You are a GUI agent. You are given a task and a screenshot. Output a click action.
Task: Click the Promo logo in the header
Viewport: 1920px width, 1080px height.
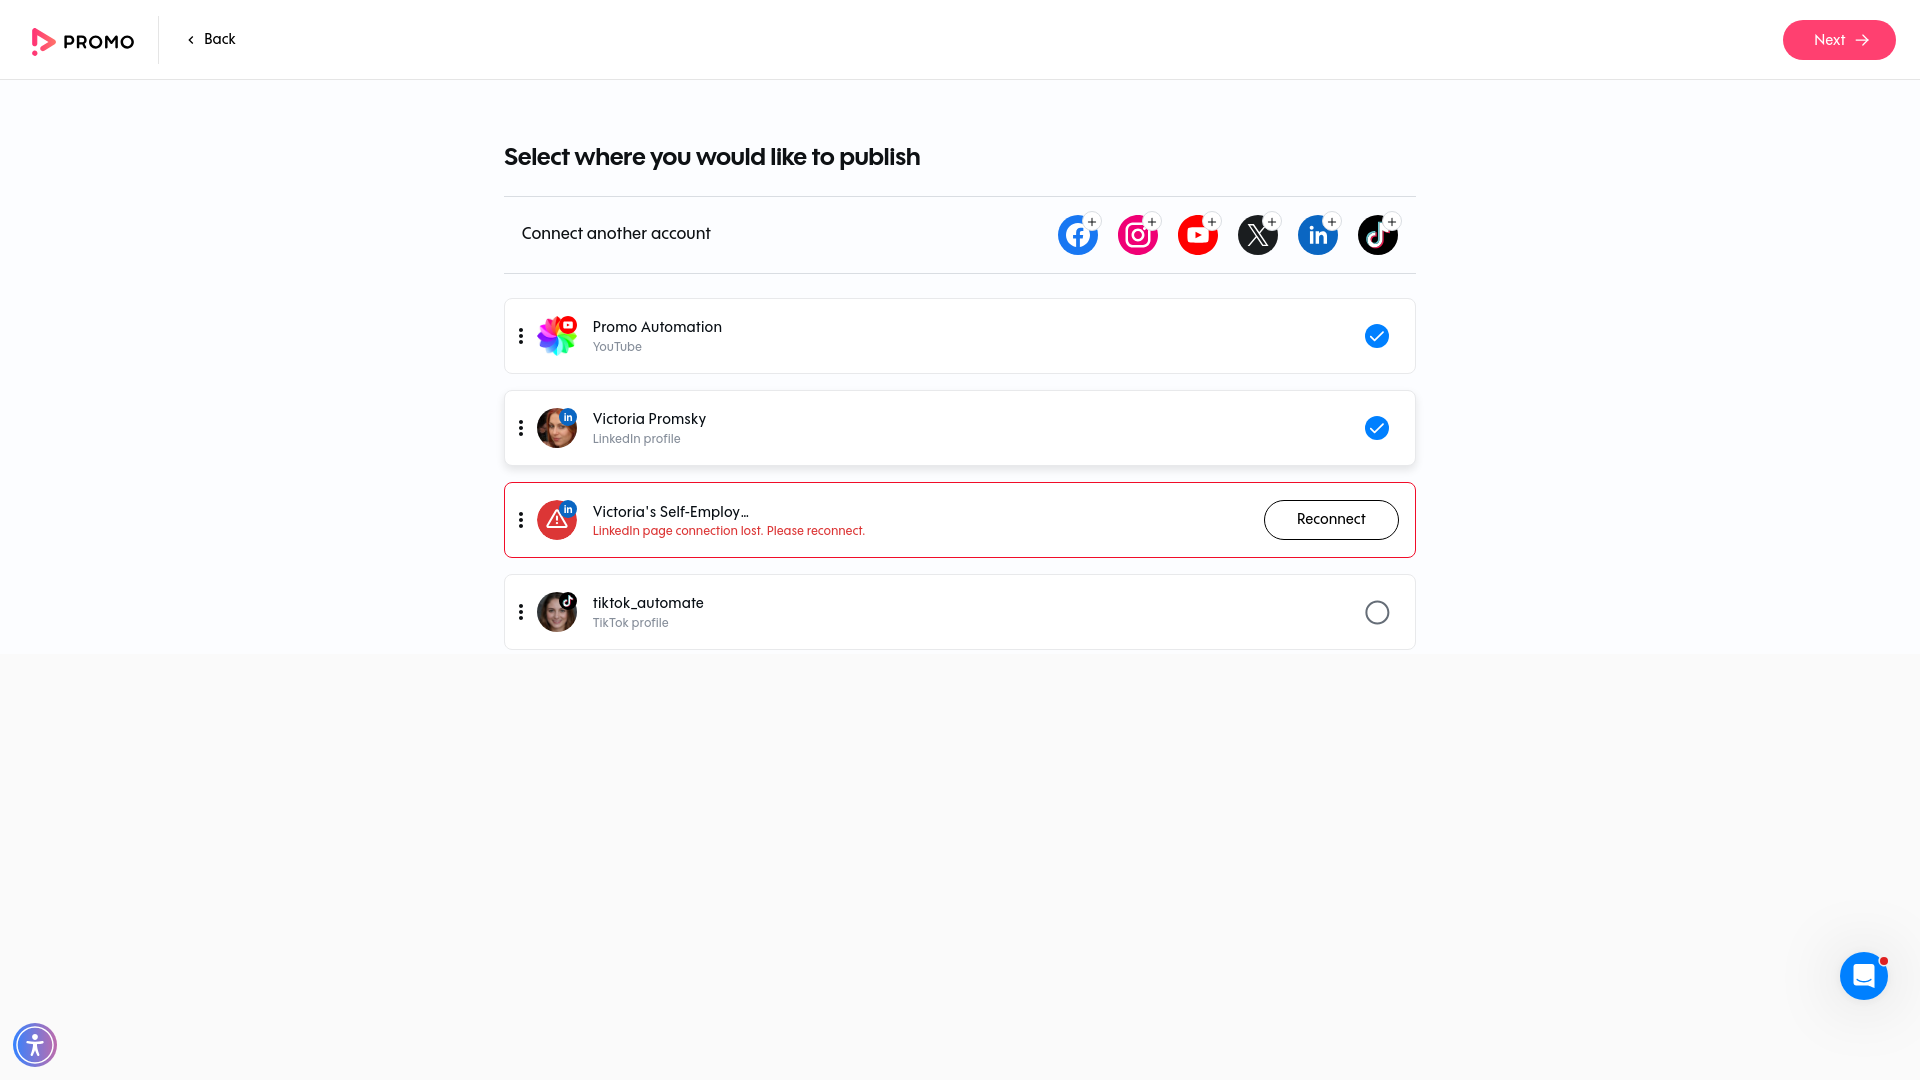coord(83,41)
